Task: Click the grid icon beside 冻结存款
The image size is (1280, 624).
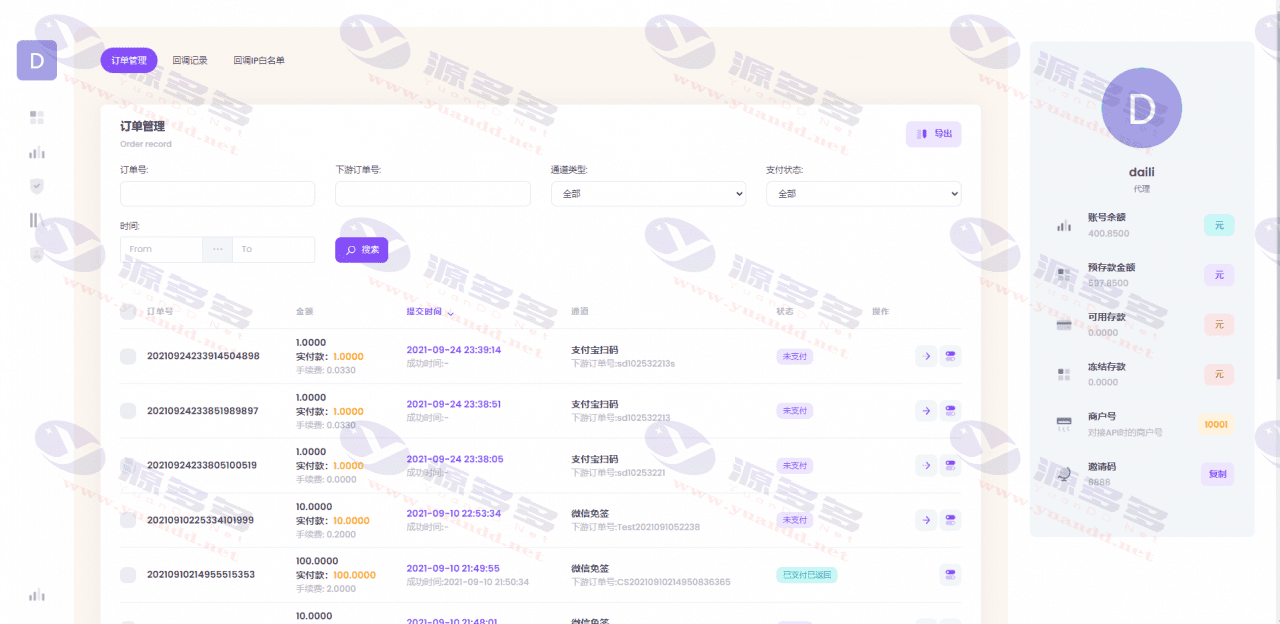Action: 1064,374
